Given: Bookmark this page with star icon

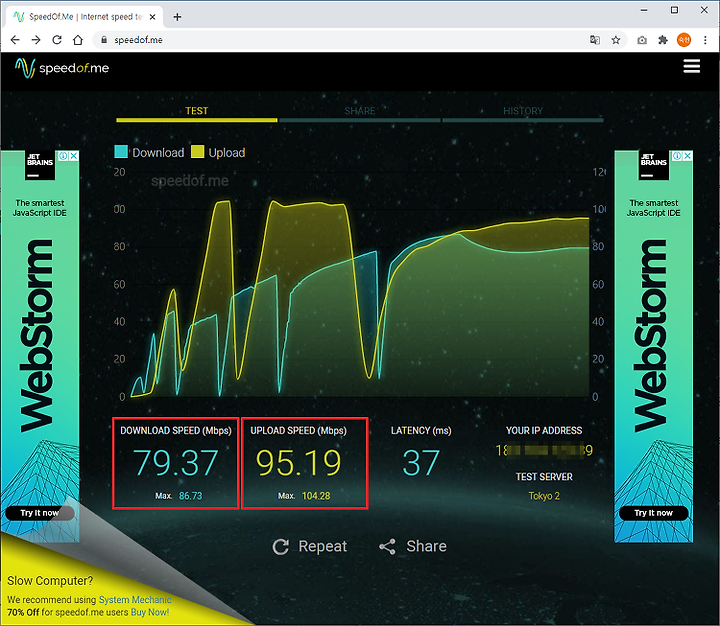Looking at the screenshot, I should (x=616, y=40).
